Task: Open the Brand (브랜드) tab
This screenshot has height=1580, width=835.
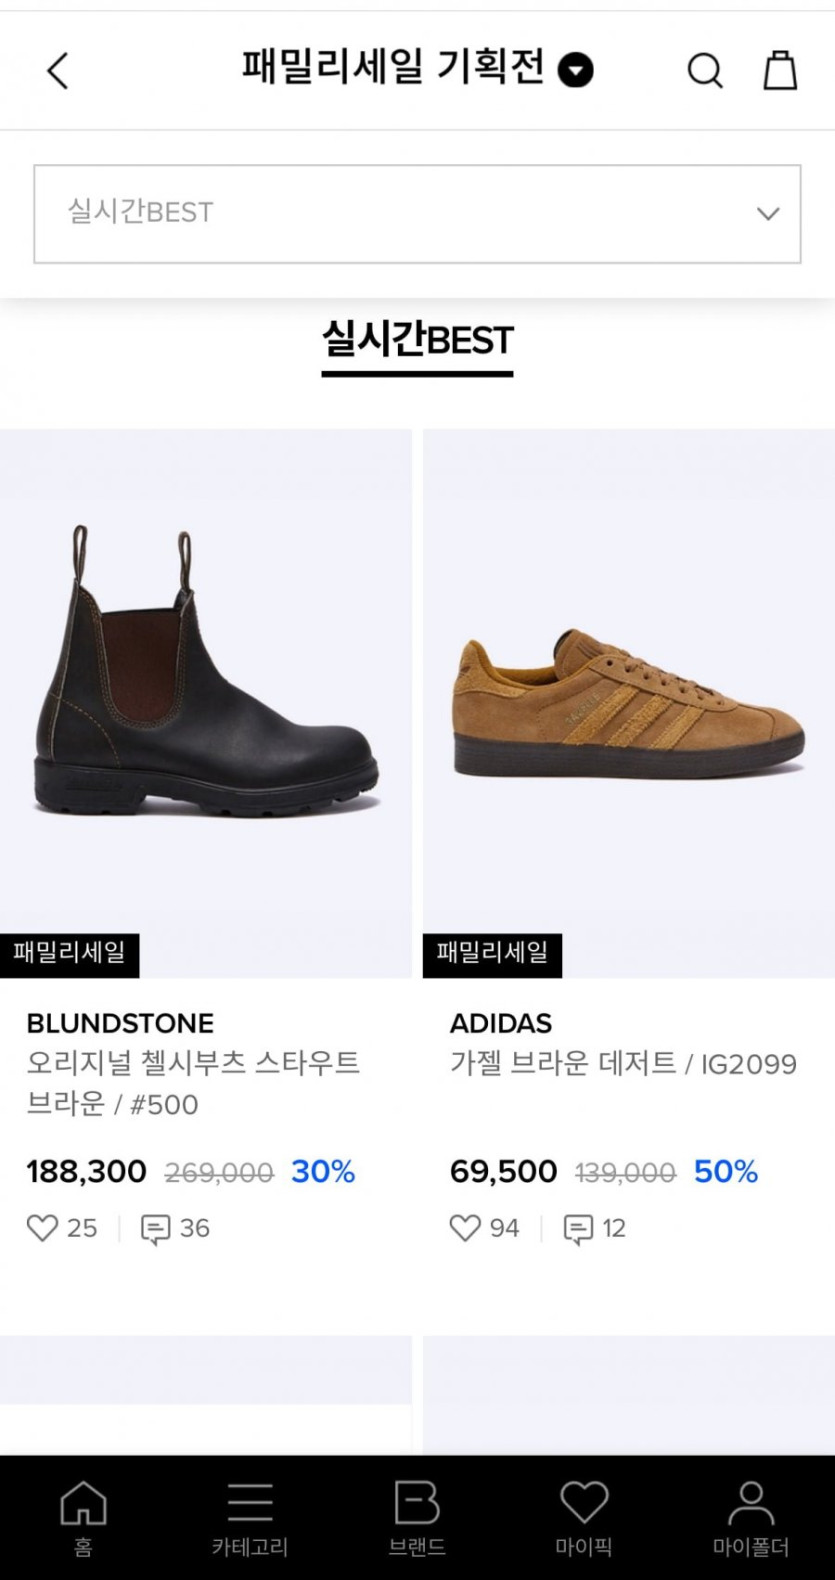Action: [417, 1517]
